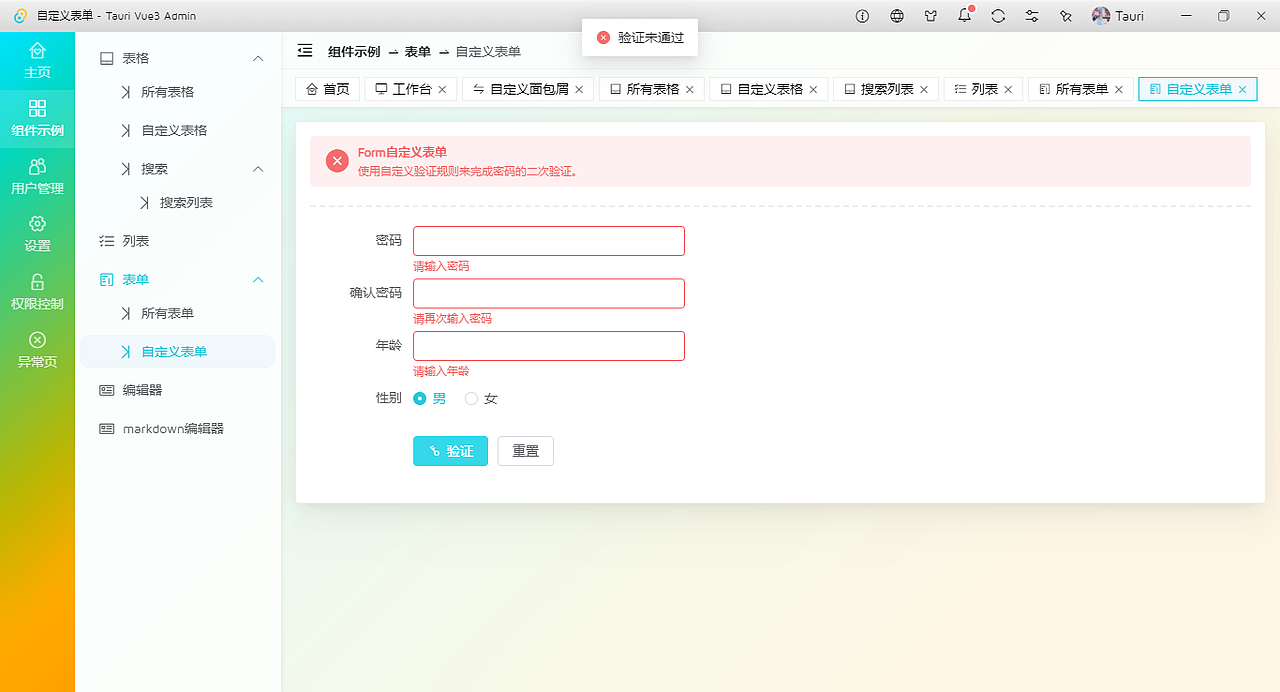Open the language globe icon
This screenshot has width=1280, height=692.
coord(896,15)
